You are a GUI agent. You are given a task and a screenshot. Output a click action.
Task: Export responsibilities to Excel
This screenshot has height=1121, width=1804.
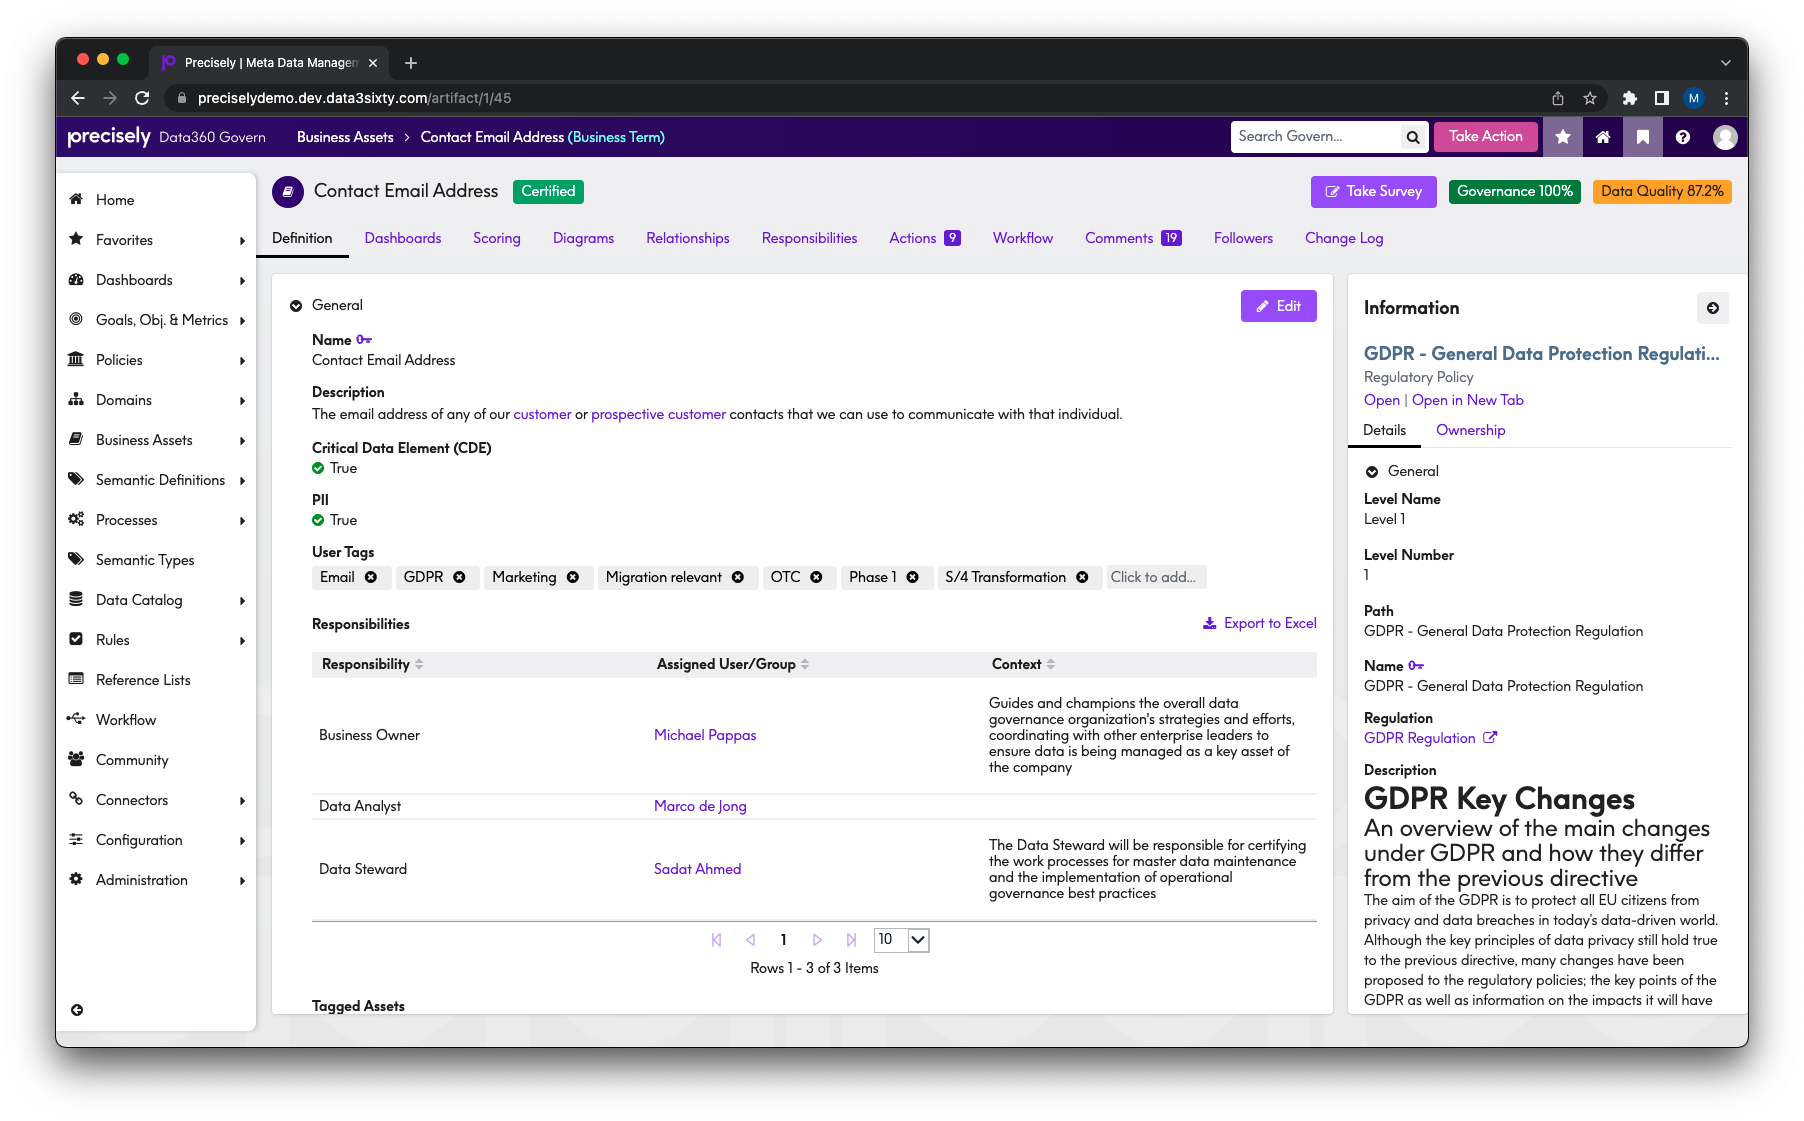point(1259,623)
